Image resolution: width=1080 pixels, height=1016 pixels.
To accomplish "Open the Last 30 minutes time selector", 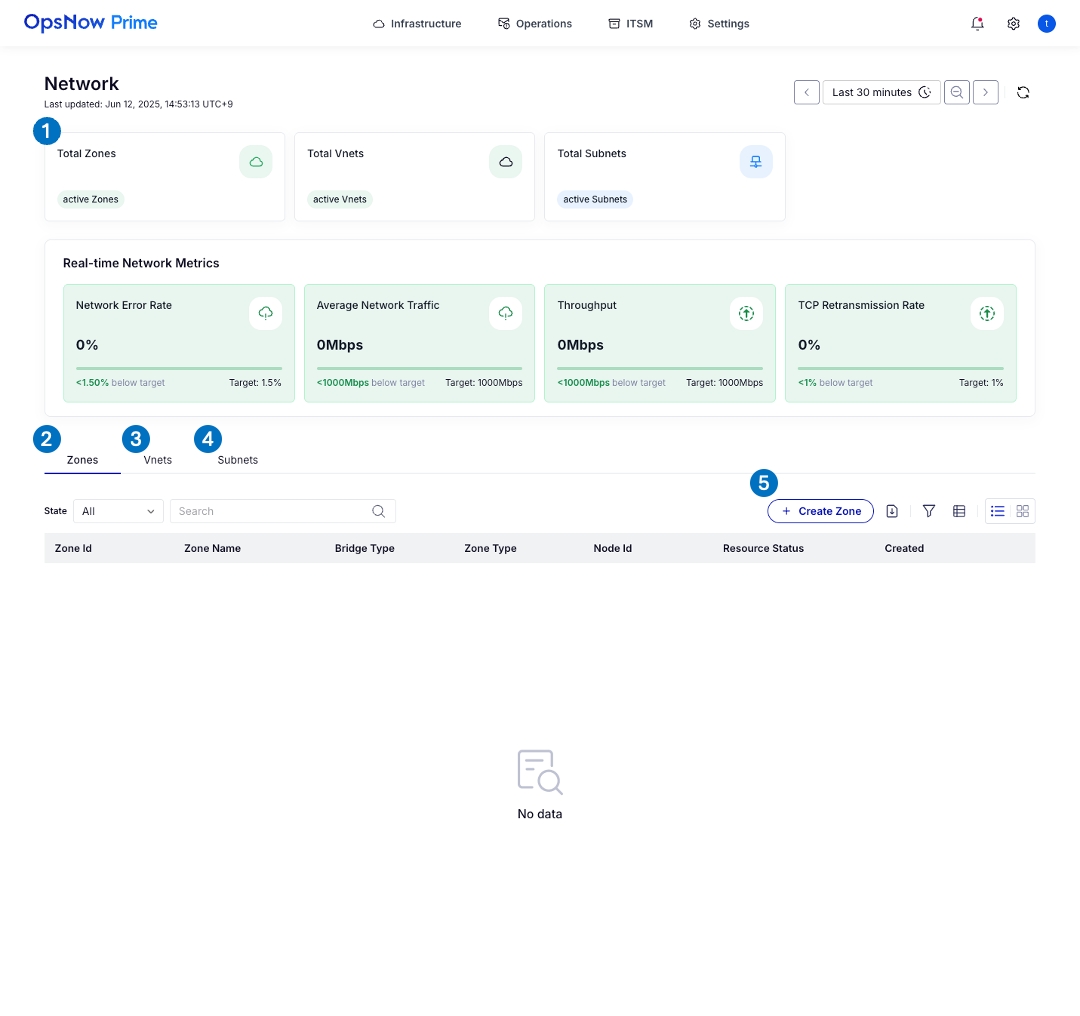I will [881, 92].
